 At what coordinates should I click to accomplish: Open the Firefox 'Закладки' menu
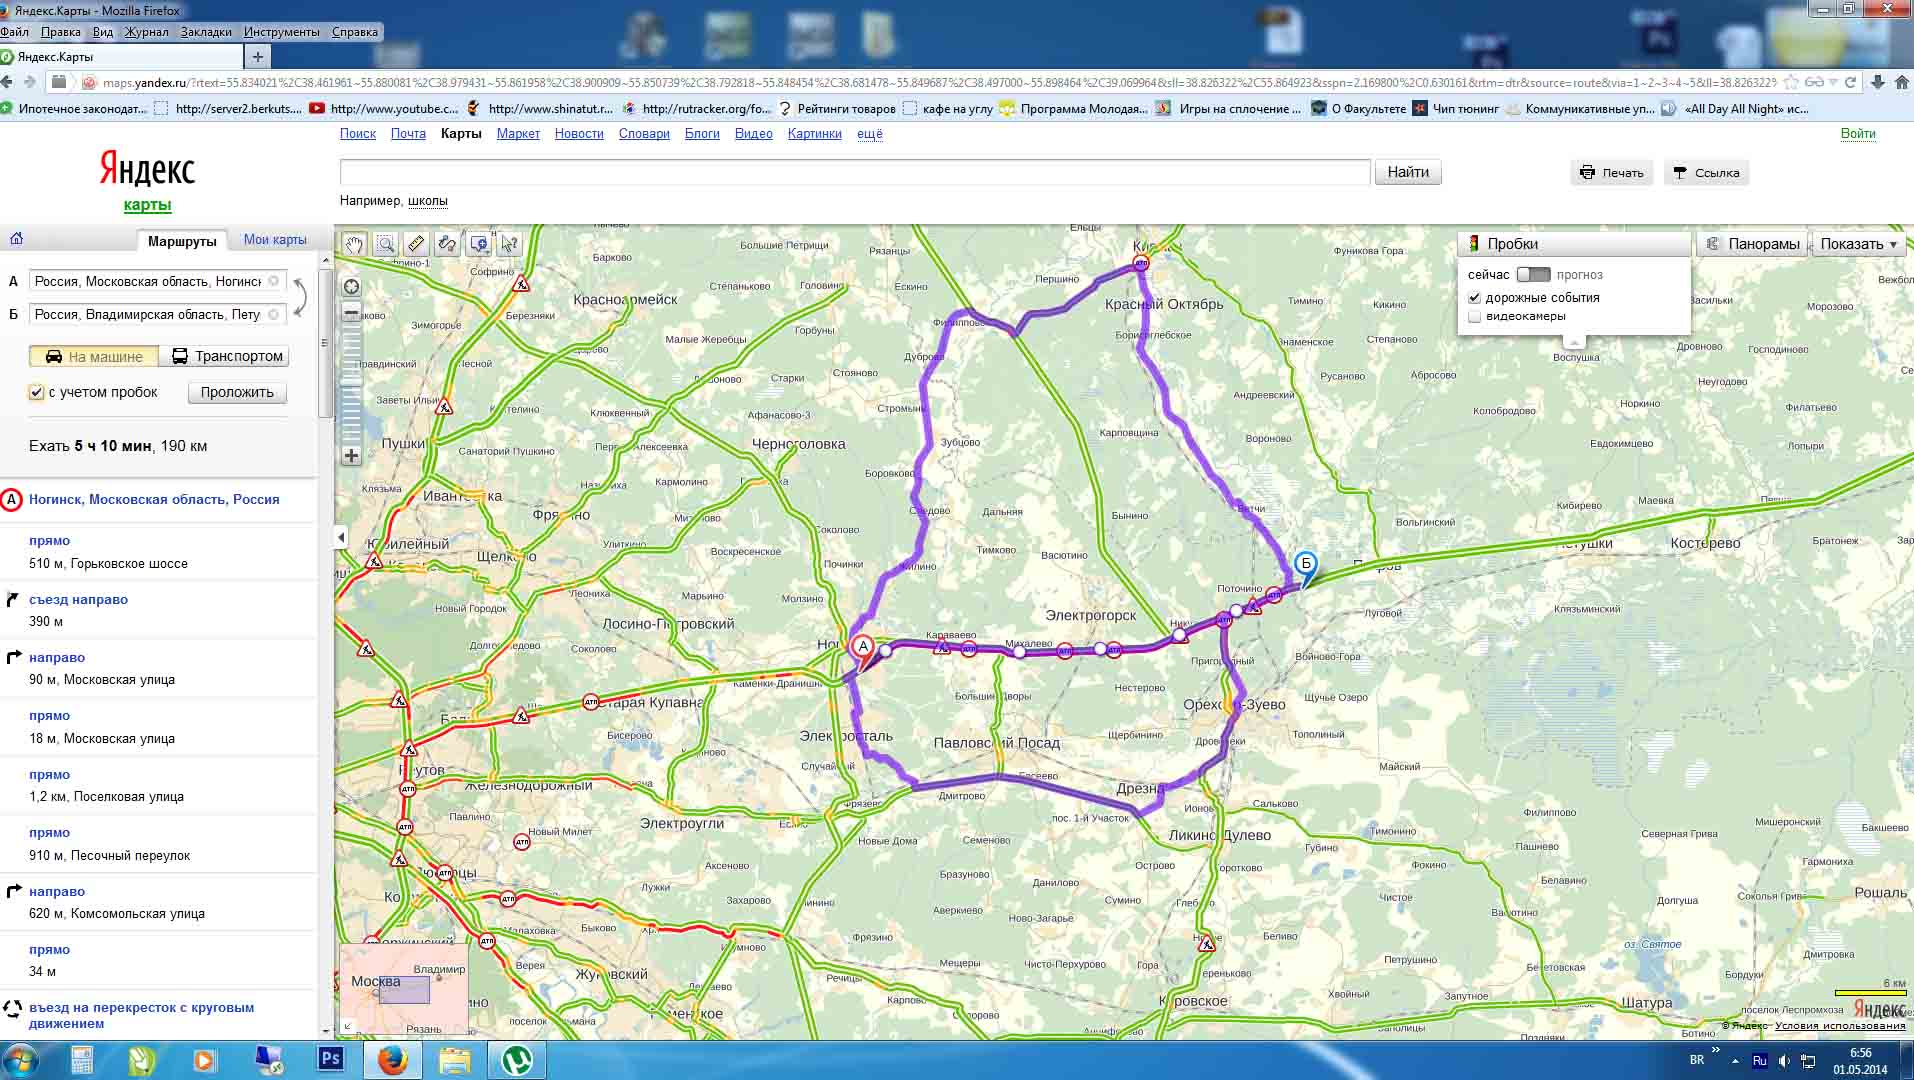coord(206,32)
